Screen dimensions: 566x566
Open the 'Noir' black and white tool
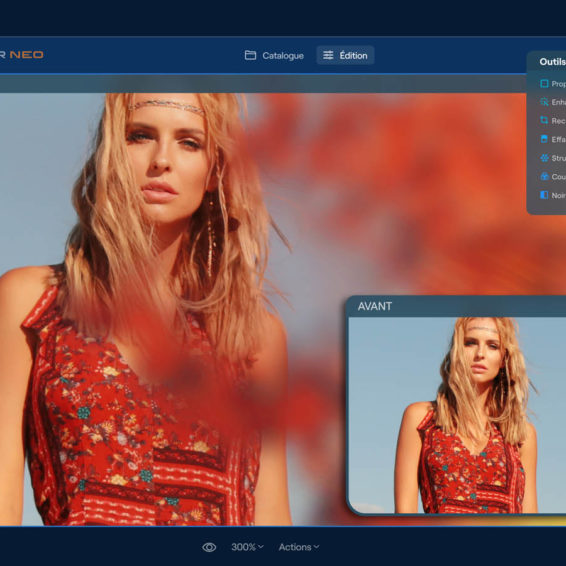click(x=552, y=195)
